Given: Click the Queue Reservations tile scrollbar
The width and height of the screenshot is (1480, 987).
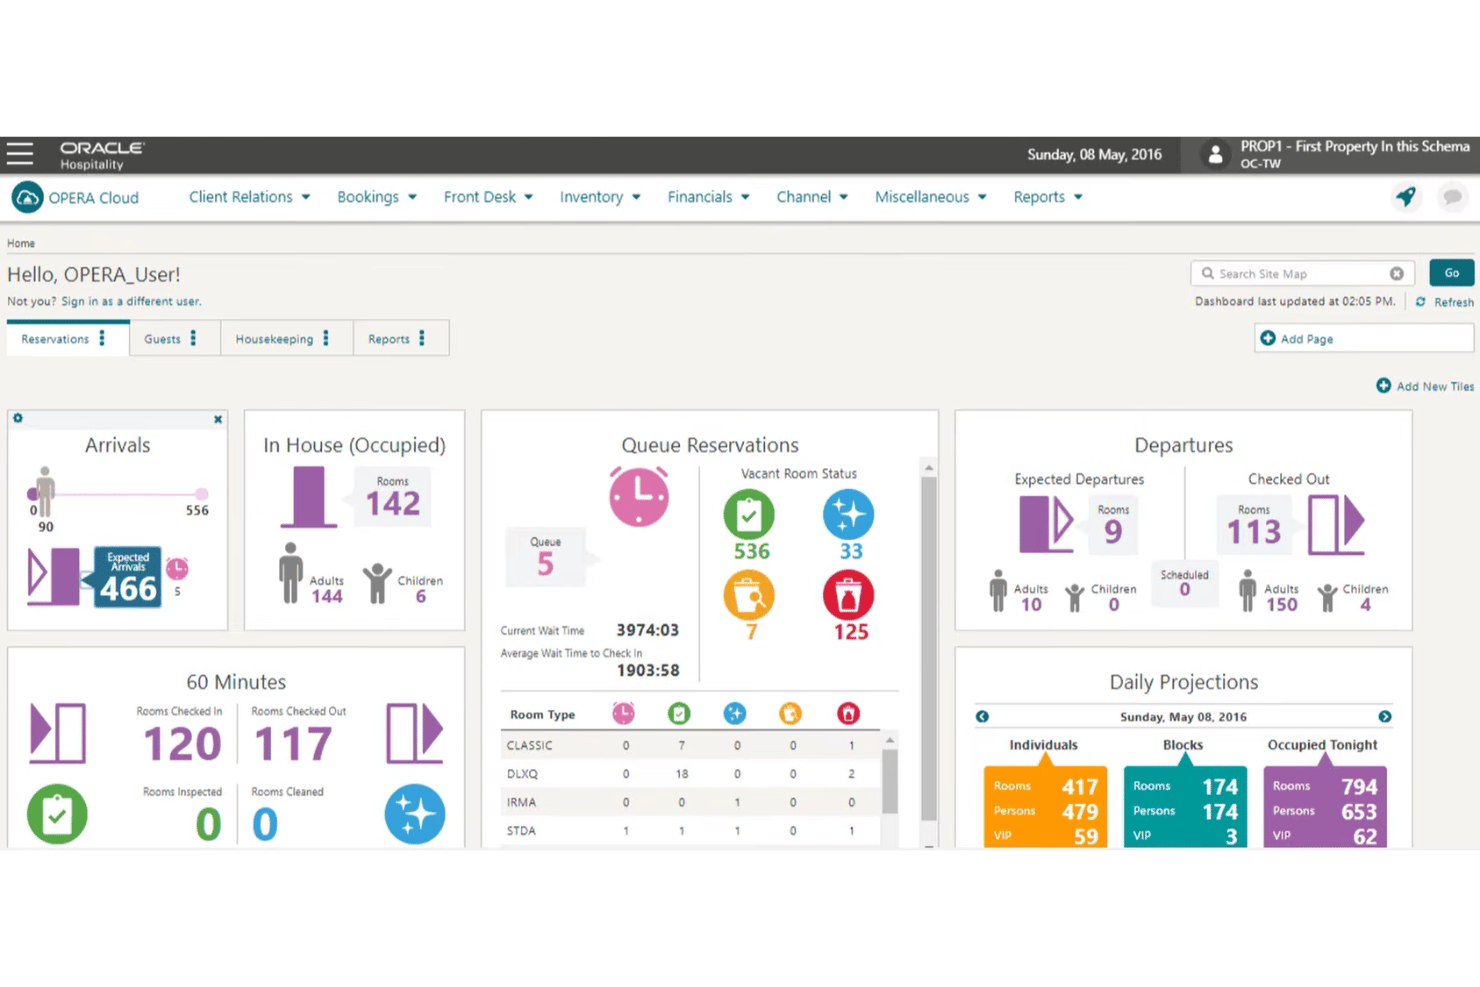Looking at the screenshot, I should pos(929,648).
